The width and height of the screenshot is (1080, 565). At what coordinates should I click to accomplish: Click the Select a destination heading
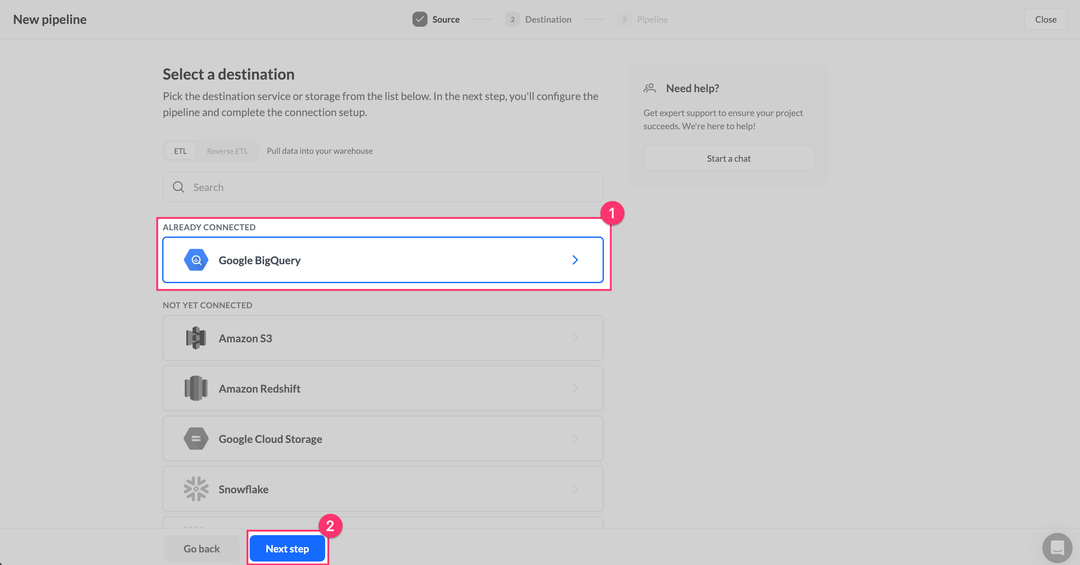229,74
